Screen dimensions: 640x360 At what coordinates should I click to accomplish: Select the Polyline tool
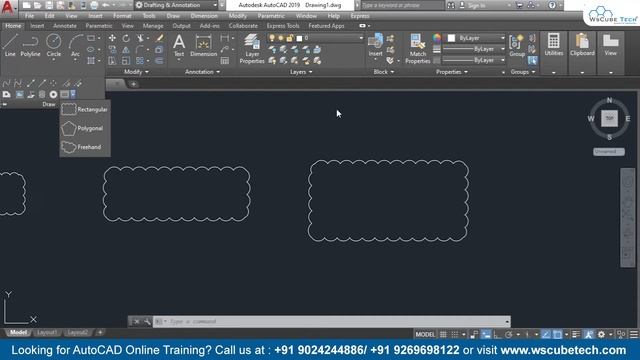30,45
